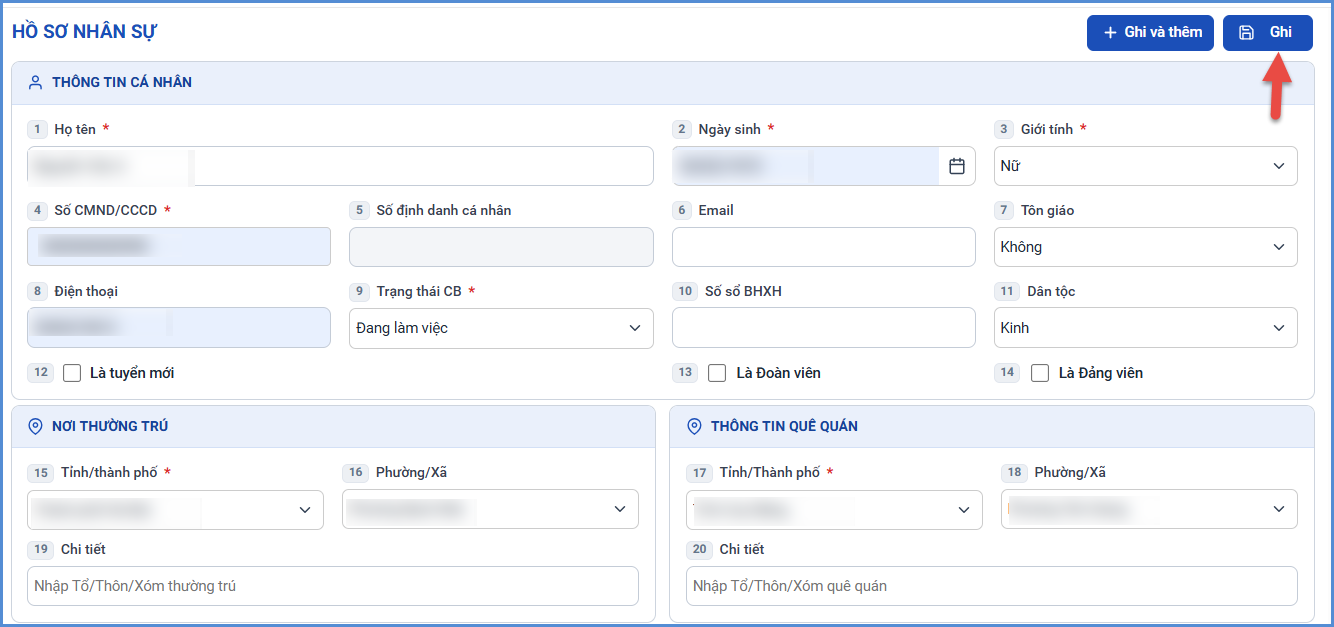1334x627 pixels.
Task: Click the Ghi và thêm button
Action: click(1151, 32)
